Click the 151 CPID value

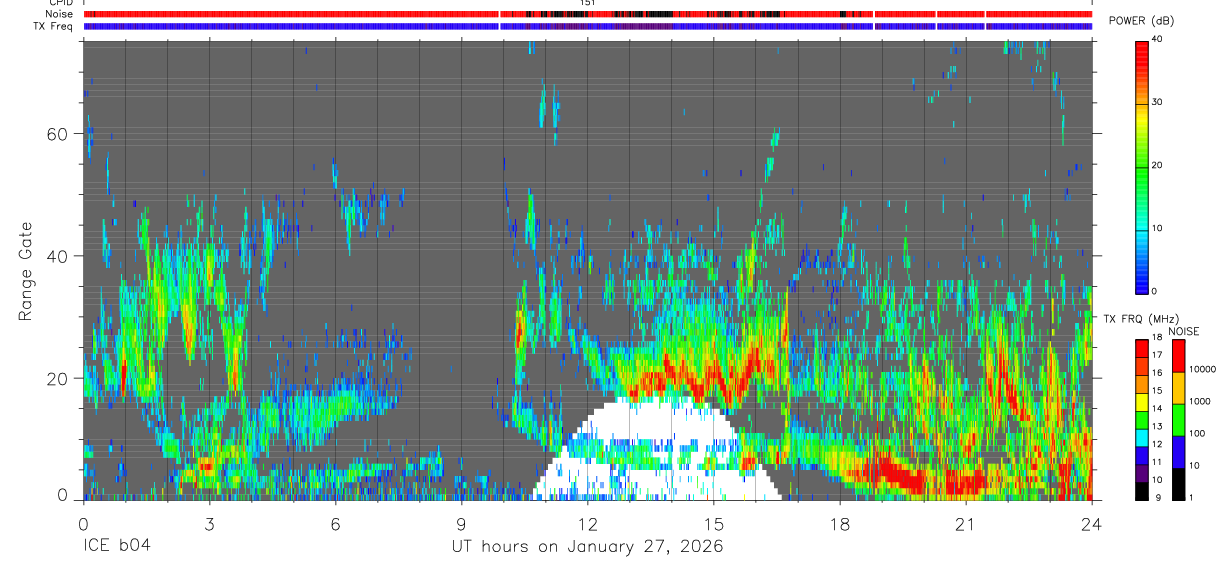coord(587,3)
